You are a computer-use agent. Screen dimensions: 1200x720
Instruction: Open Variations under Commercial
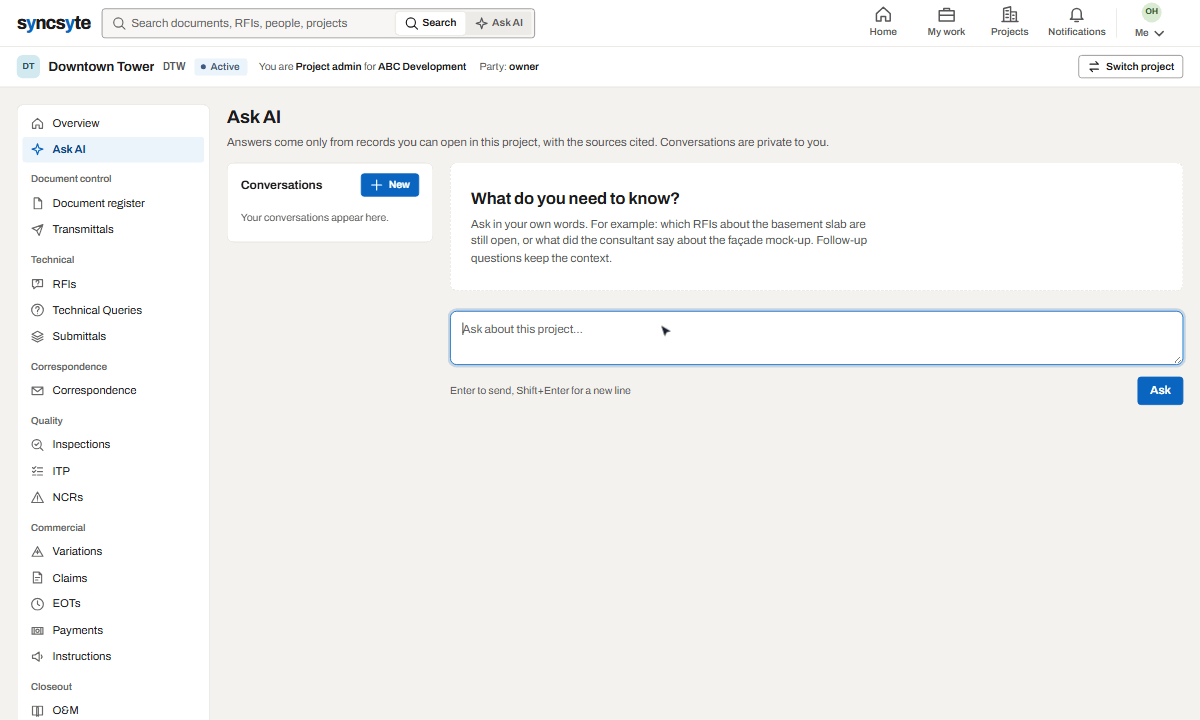[x=113, y=551]
